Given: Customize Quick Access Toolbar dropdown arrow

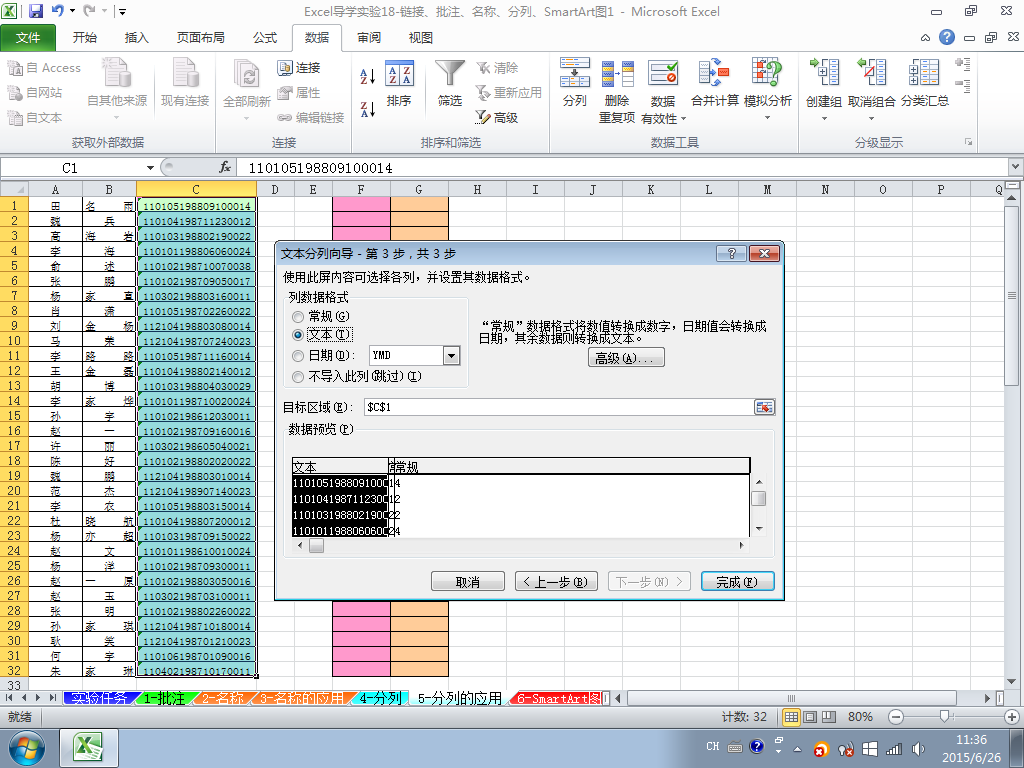Looking at the screenshot, I should coord(122,11).
